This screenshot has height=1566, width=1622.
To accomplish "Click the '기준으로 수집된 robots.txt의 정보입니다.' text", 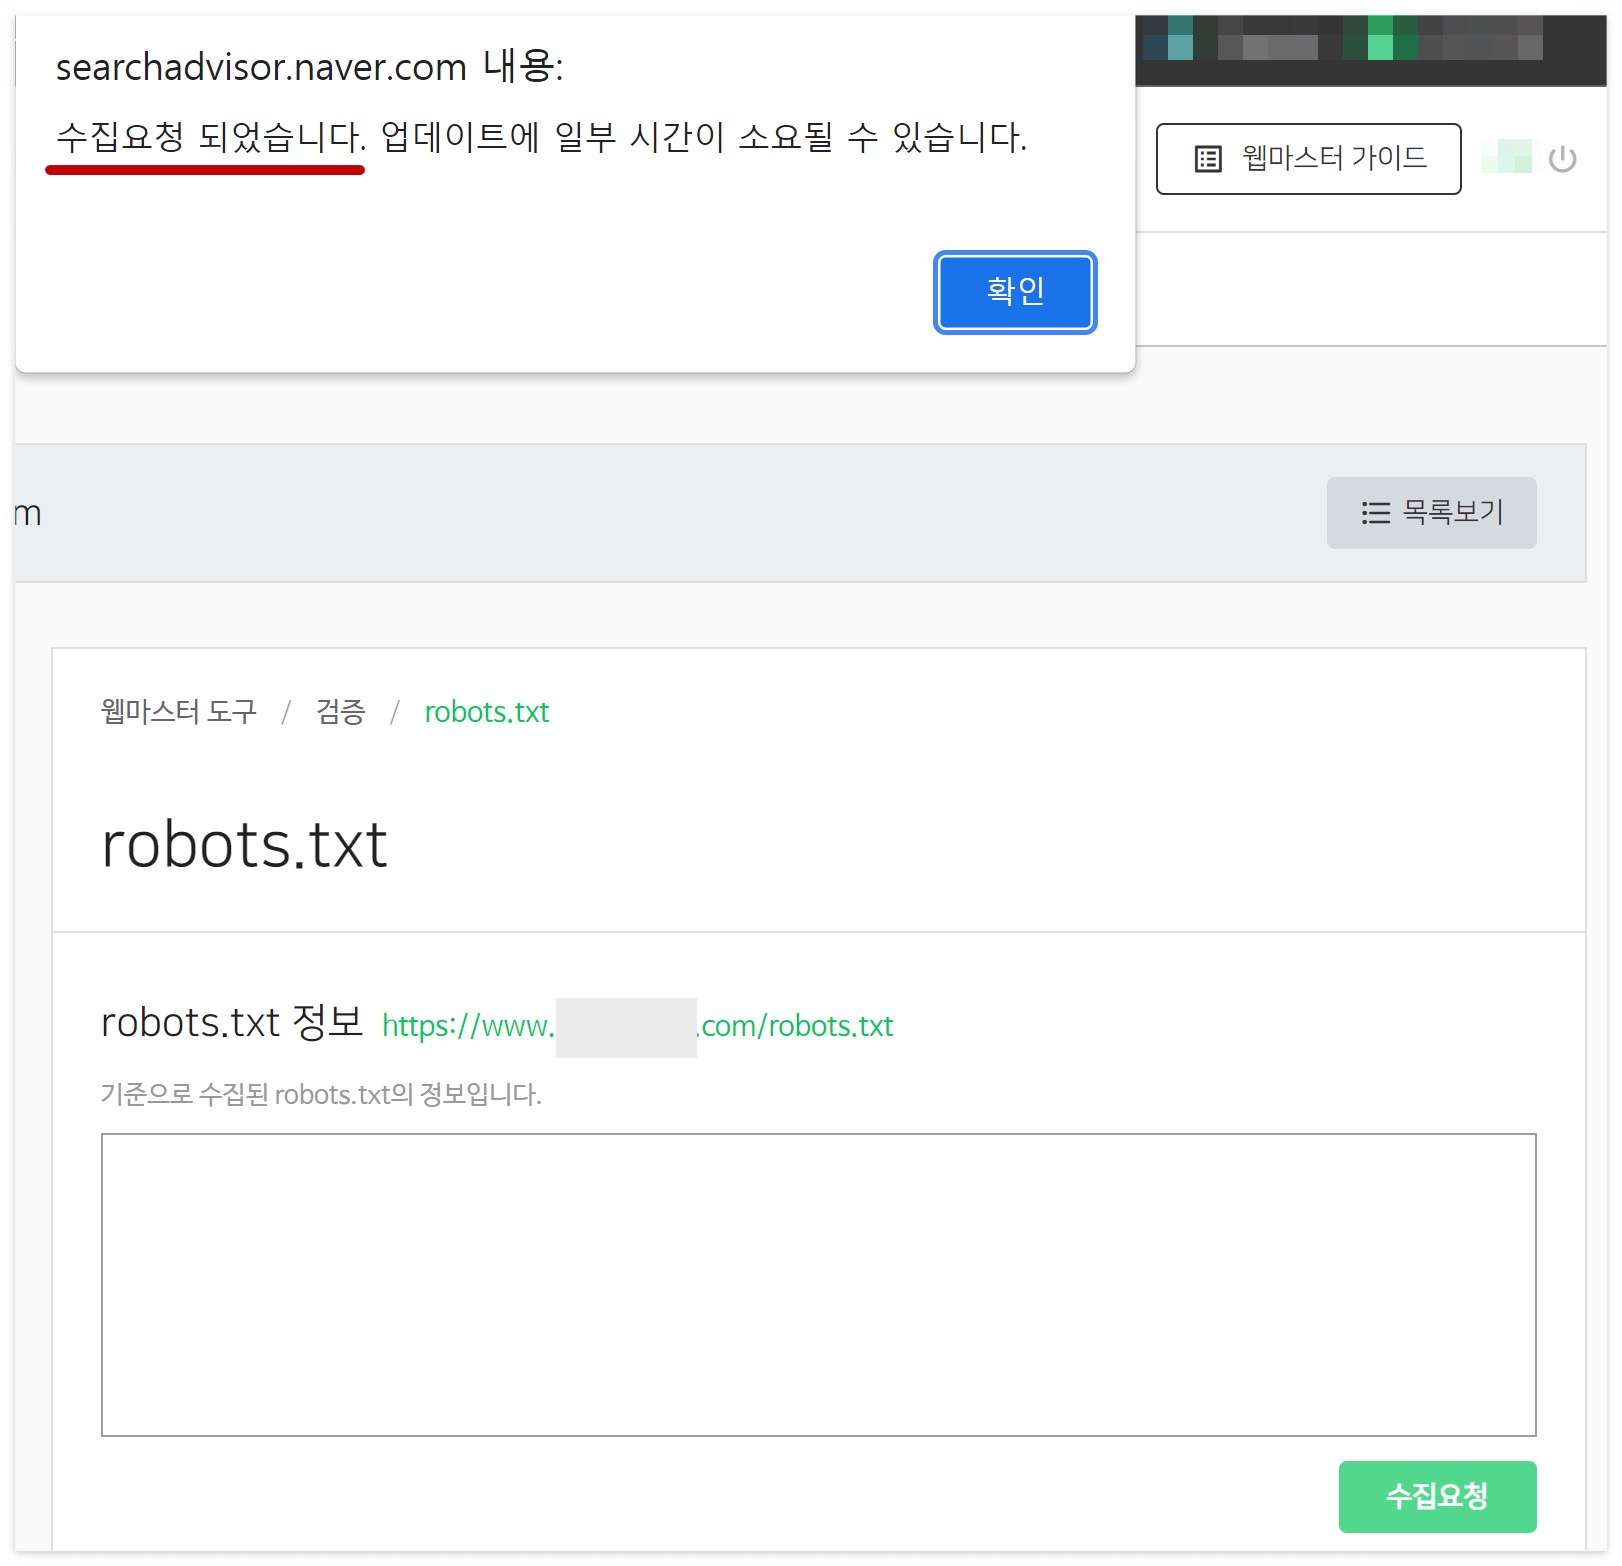I will [321, 1095].
